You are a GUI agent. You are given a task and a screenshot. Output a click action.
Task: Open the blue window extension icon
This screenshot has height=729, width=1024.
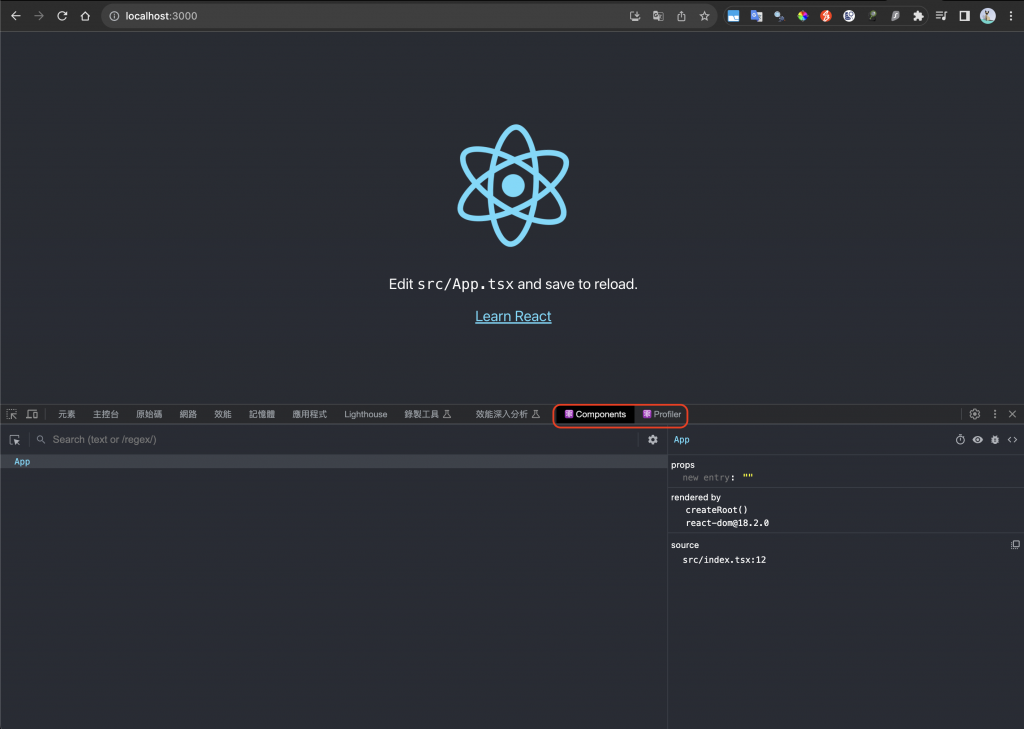(x=733, y=16)
